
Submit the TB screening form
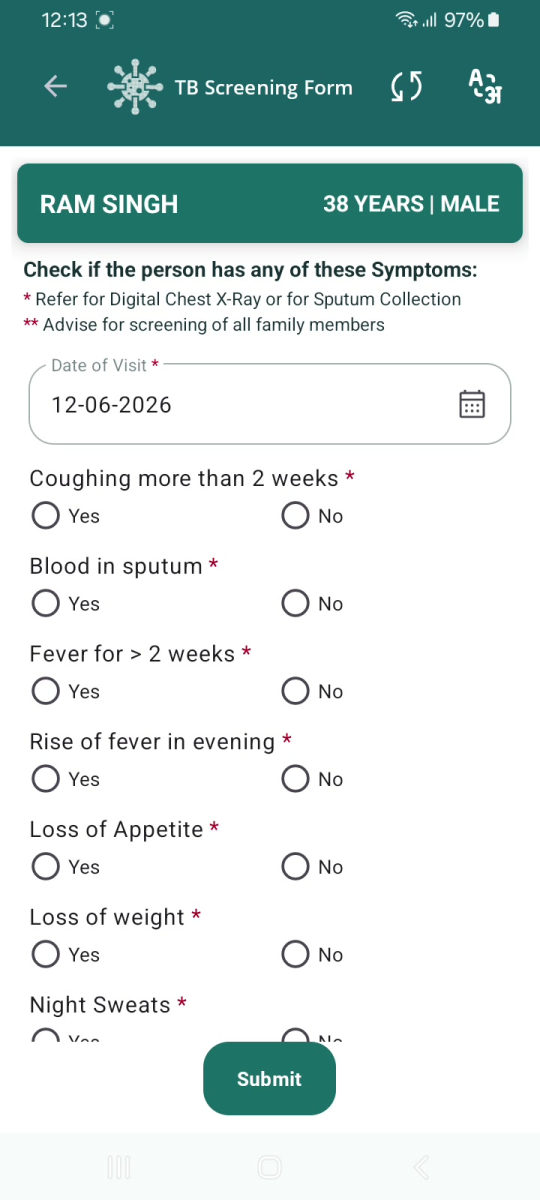(269, 1079)
